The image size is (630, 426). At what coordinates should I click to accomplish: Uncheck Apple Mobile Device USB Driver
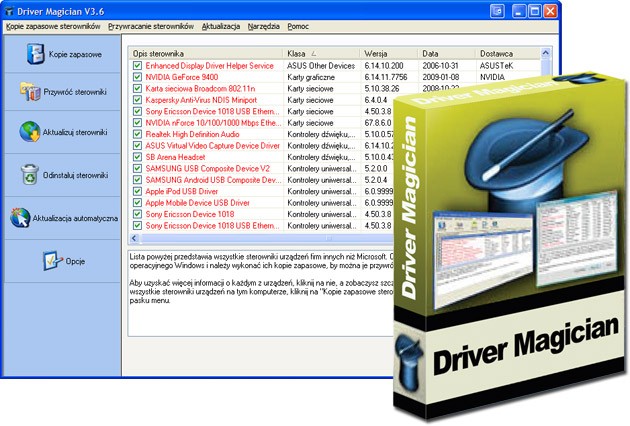[137, 203]
